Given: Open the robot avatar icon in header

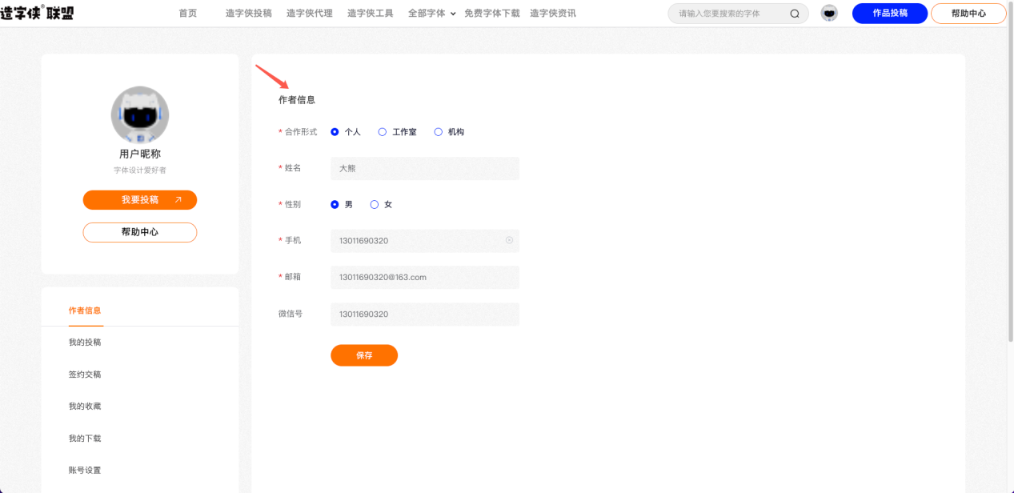Looking at the screenshot, I should pyautogui.click(x=829, y=14).
